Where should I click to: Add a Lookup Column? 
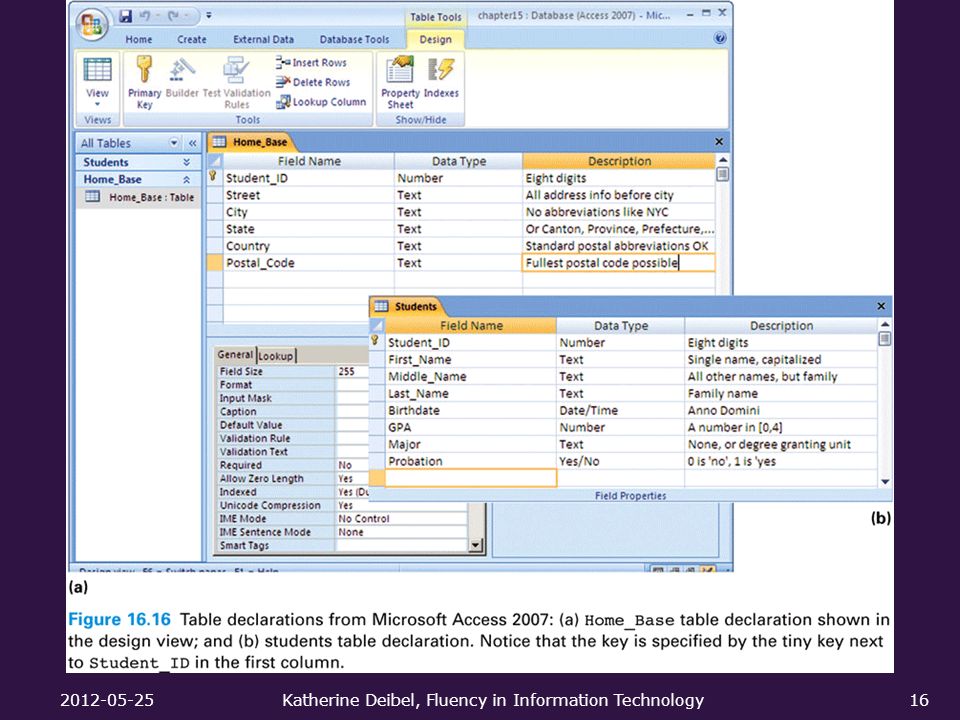[321, 102]
